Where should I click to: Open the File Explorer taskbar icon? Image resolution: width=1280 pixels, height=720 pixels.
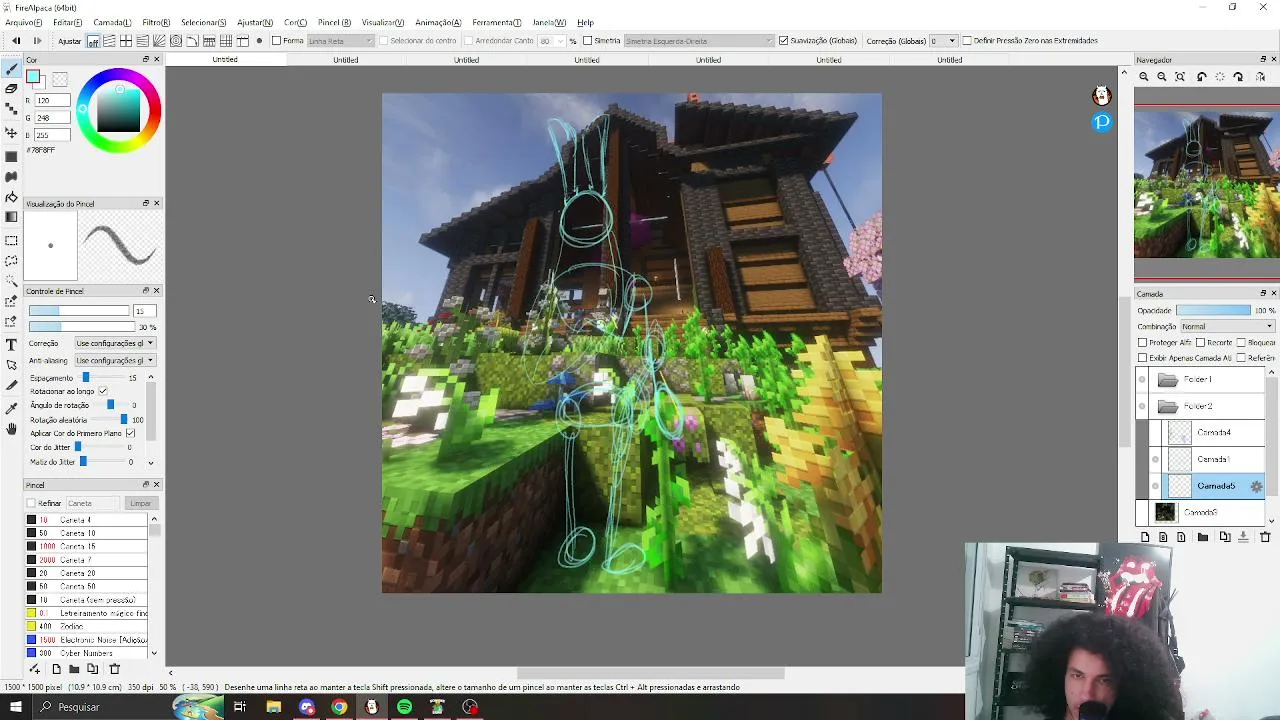coord(273,707)
